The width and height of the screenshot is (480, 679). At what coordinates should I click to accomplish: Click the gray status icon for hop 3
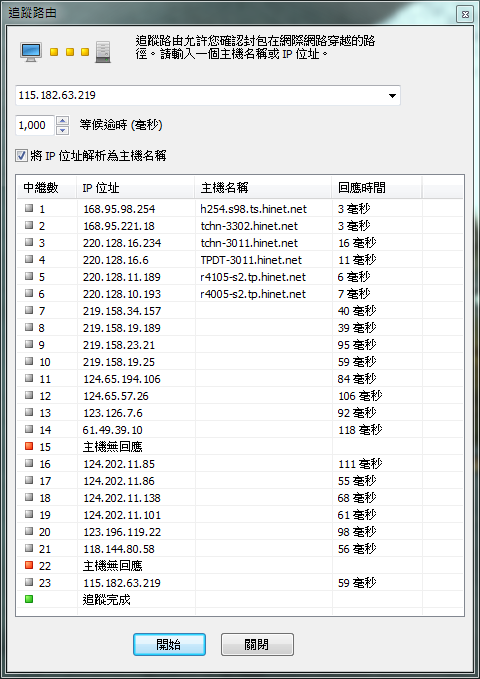(x=29, y=242)
